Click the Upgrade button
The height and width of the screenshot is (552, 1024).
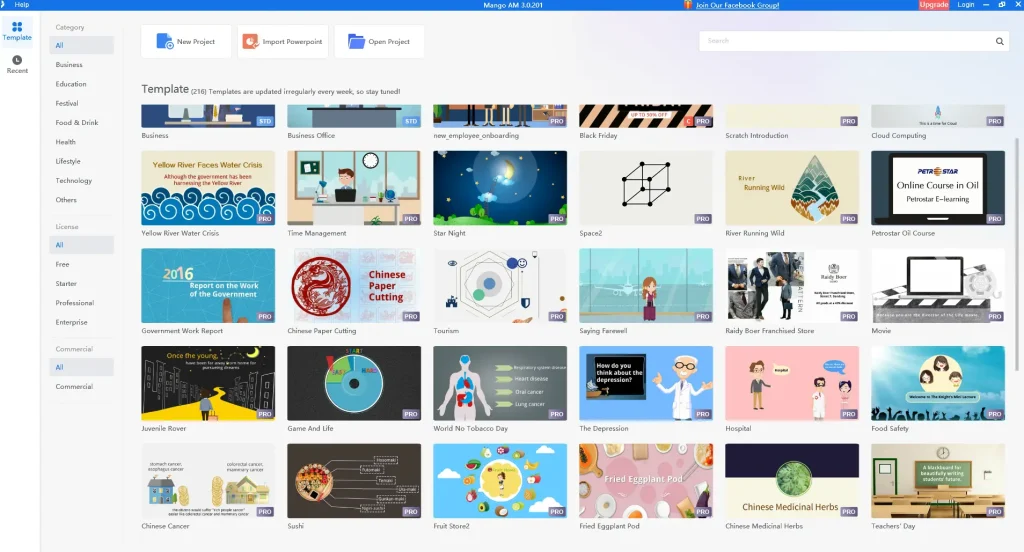933,5
